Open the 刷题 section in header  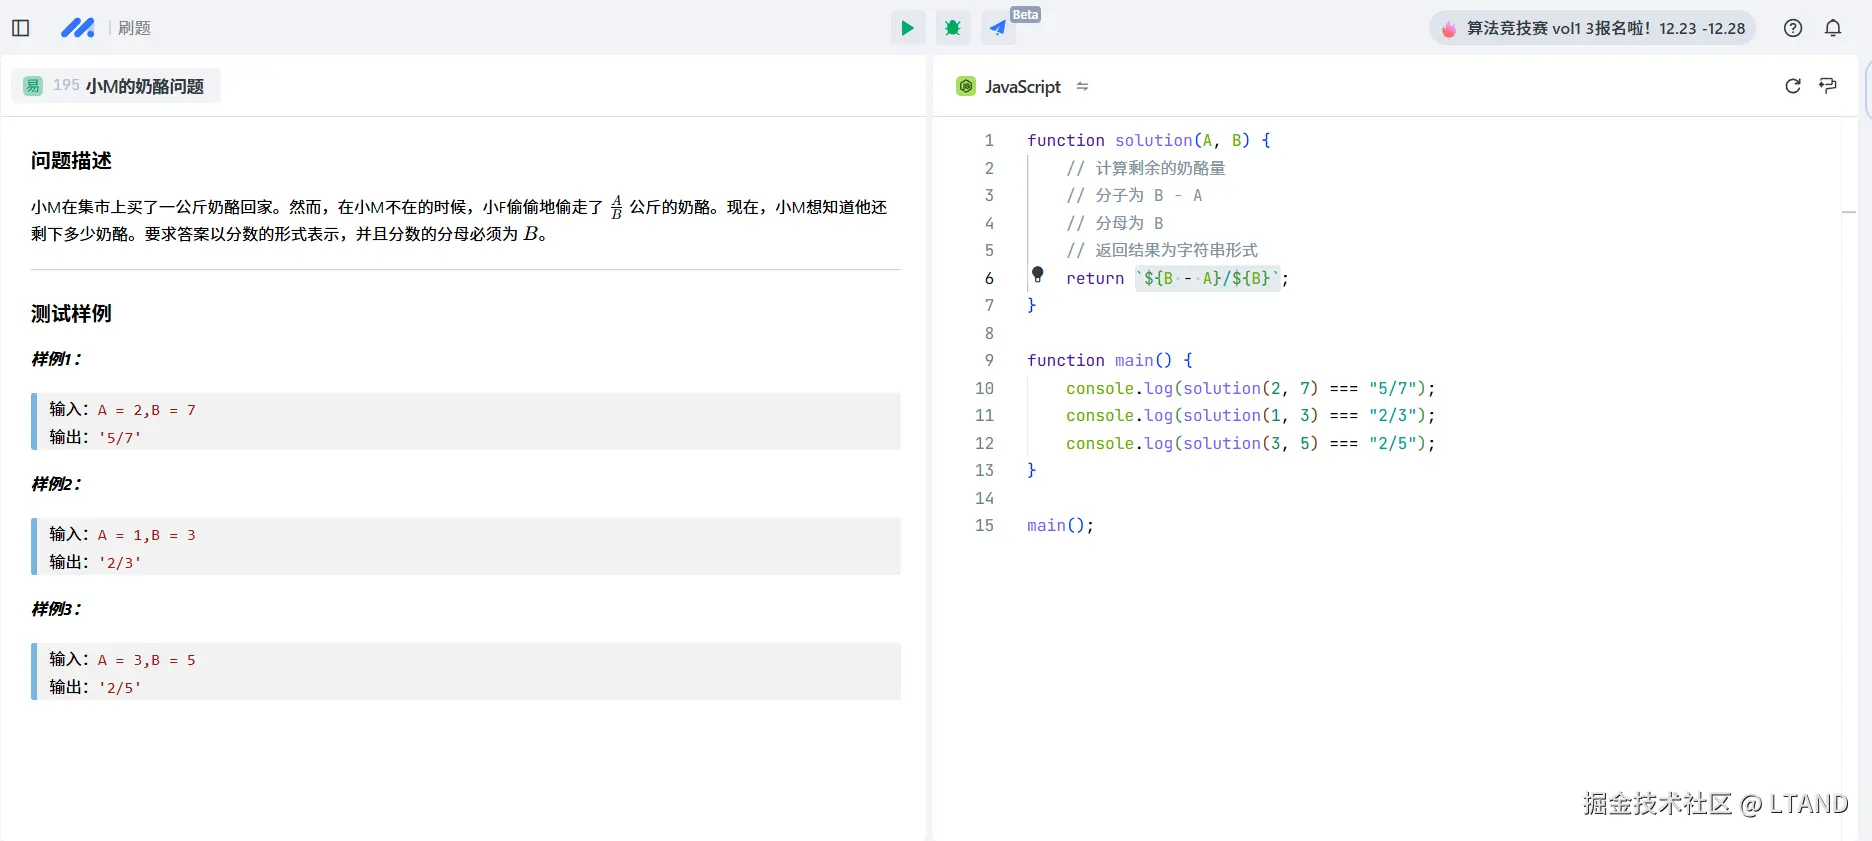click(134, 28)
